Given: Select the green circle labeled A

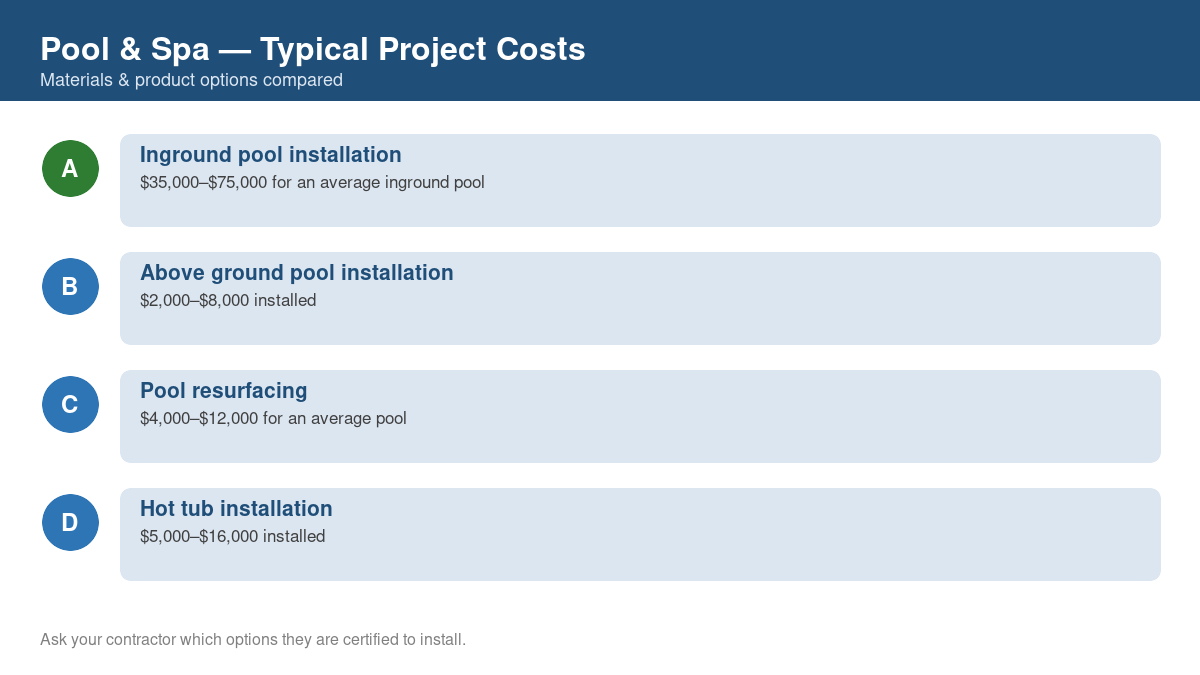Looking at the screenshot, I should pos(70,168).
